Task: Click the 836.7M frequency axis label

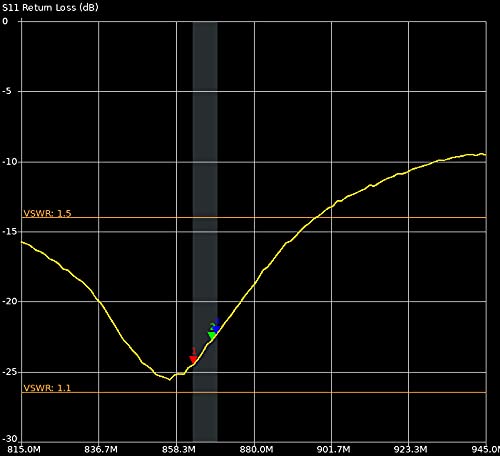Action: pyautogui.click(x=101, y=449)
